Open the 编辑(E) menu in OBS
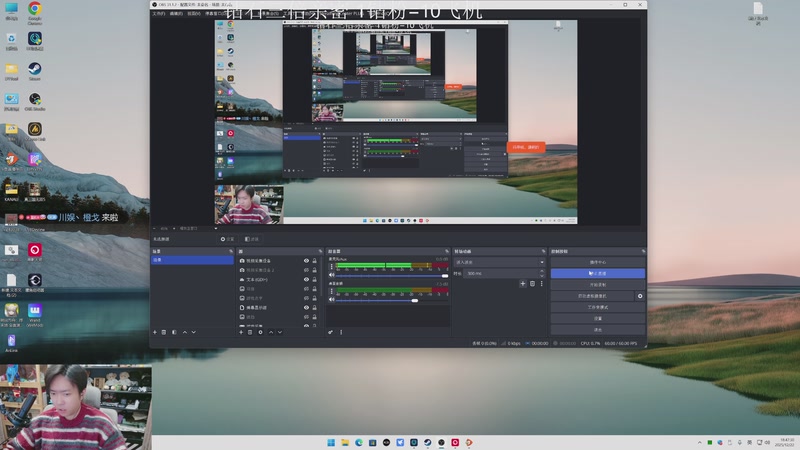Screen dimensions: 800x450 point(176,14)
